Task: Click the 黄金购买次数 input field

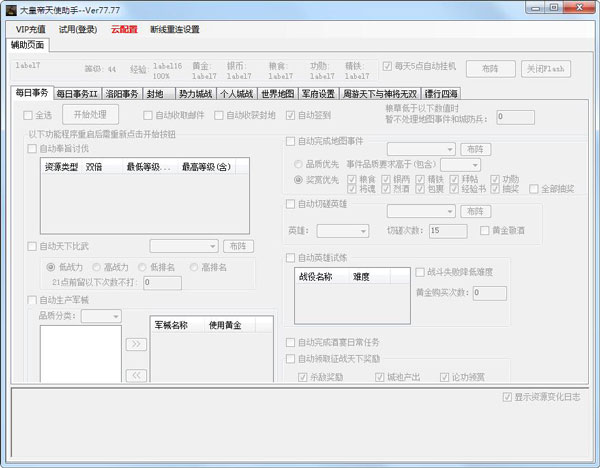Action: tap(489, 293)
